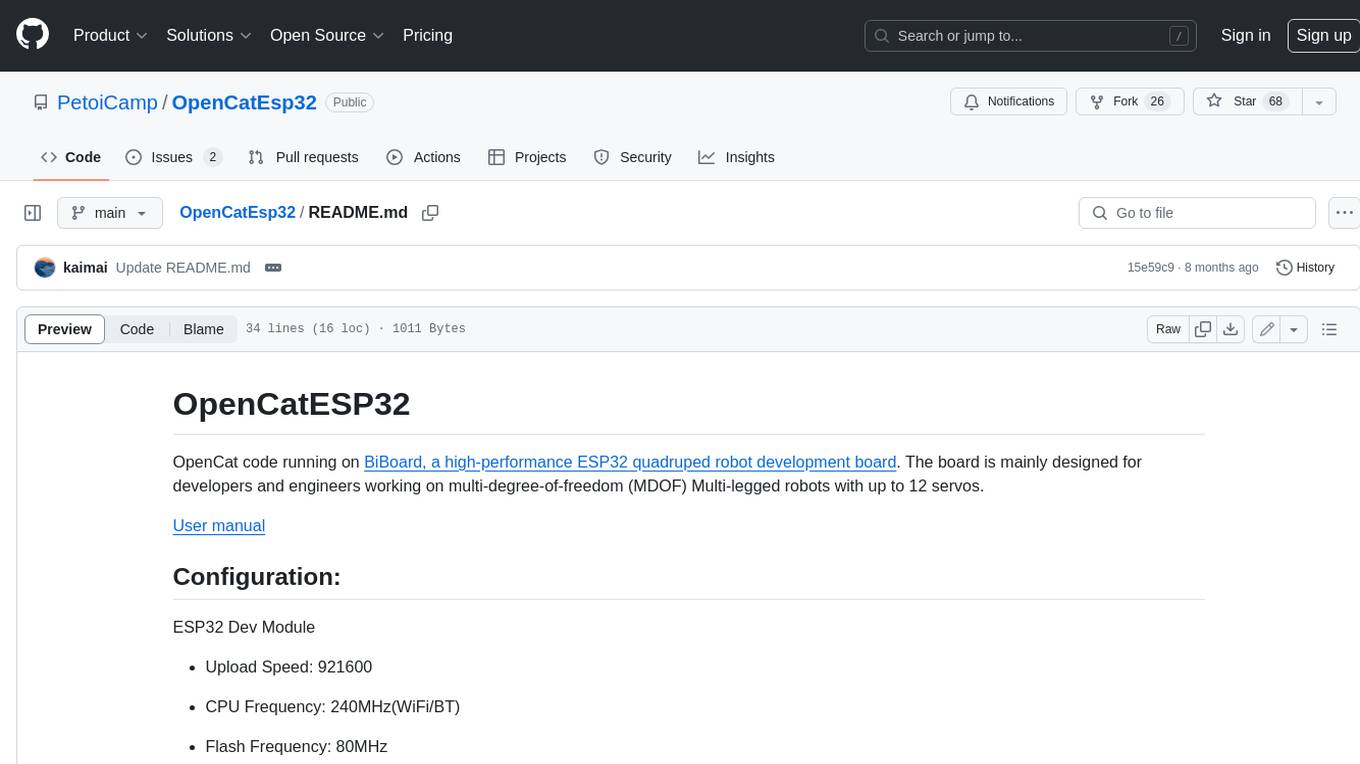Open the kaimai author profile link
The width and height of the screenshot is (1360, 764).
coord(85,268)
